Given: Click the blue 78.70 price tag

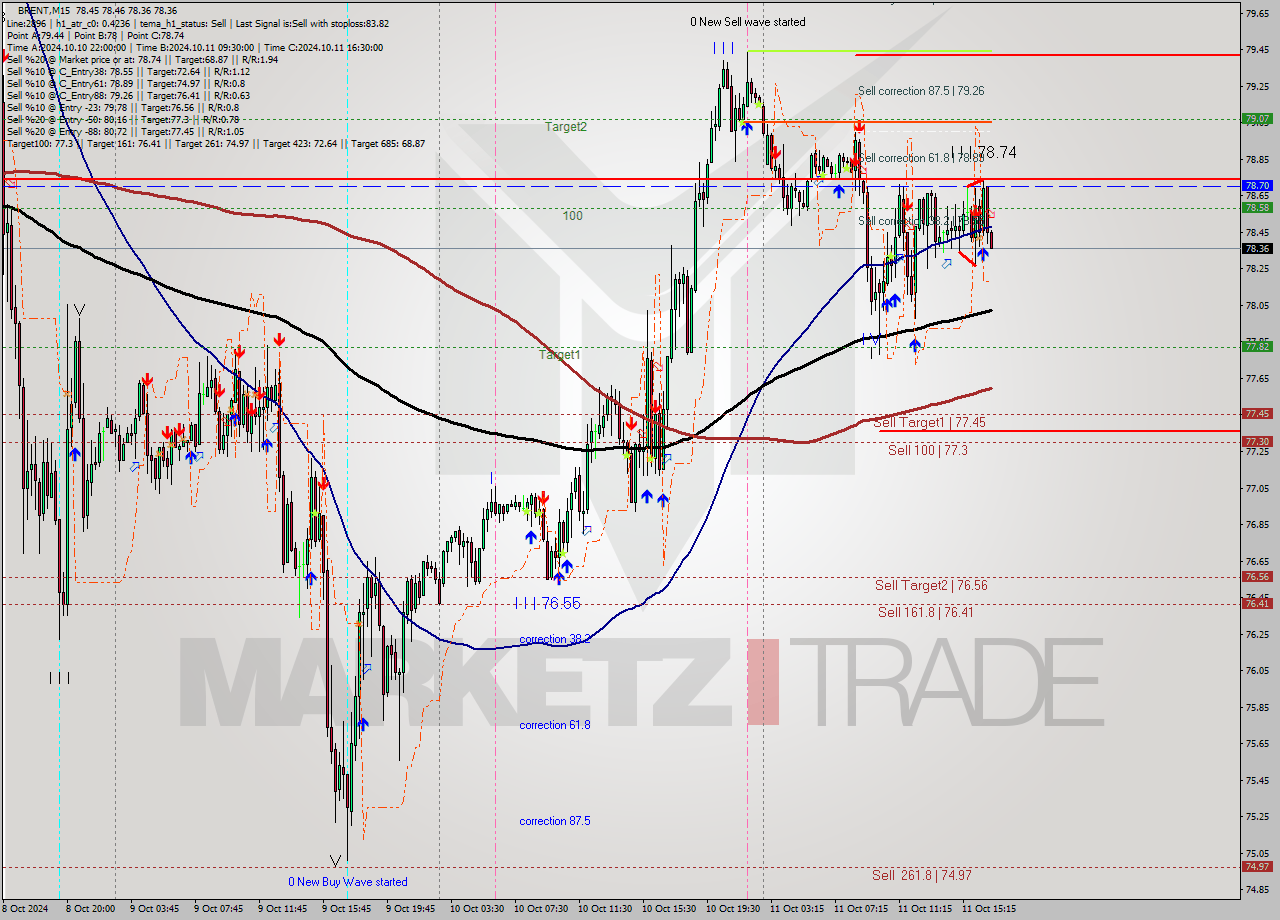Looking at the screenshot, I should [x=1257, y=186].
